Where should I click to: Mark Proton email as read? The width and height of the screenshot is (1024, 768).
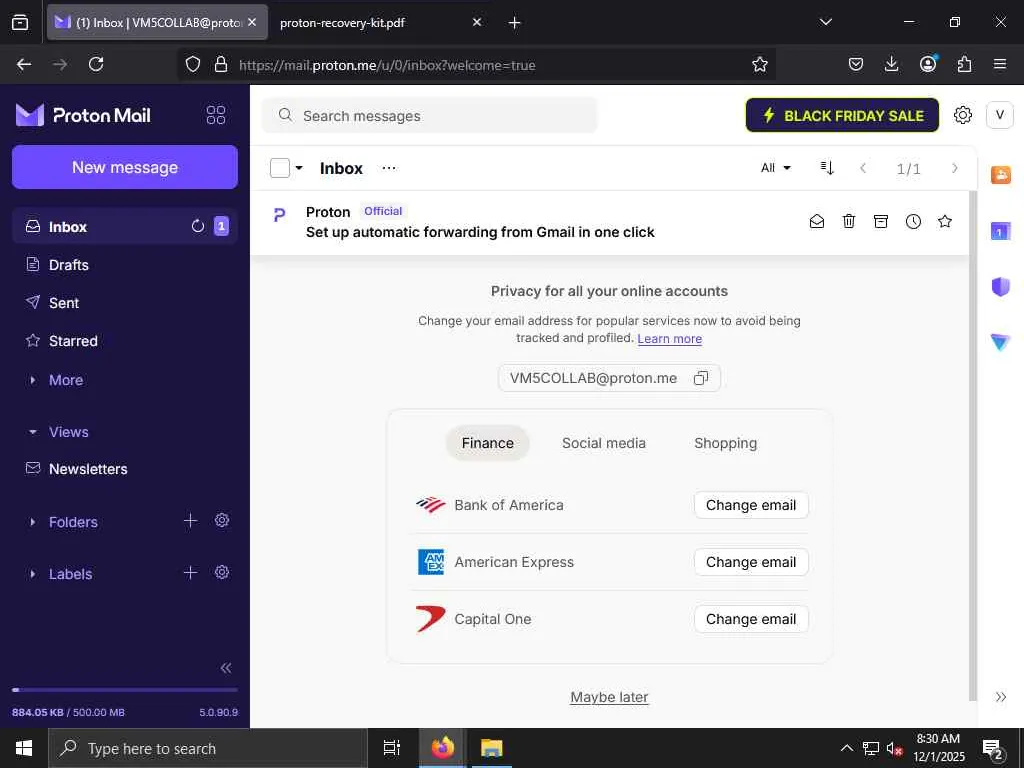pos(816,221)
